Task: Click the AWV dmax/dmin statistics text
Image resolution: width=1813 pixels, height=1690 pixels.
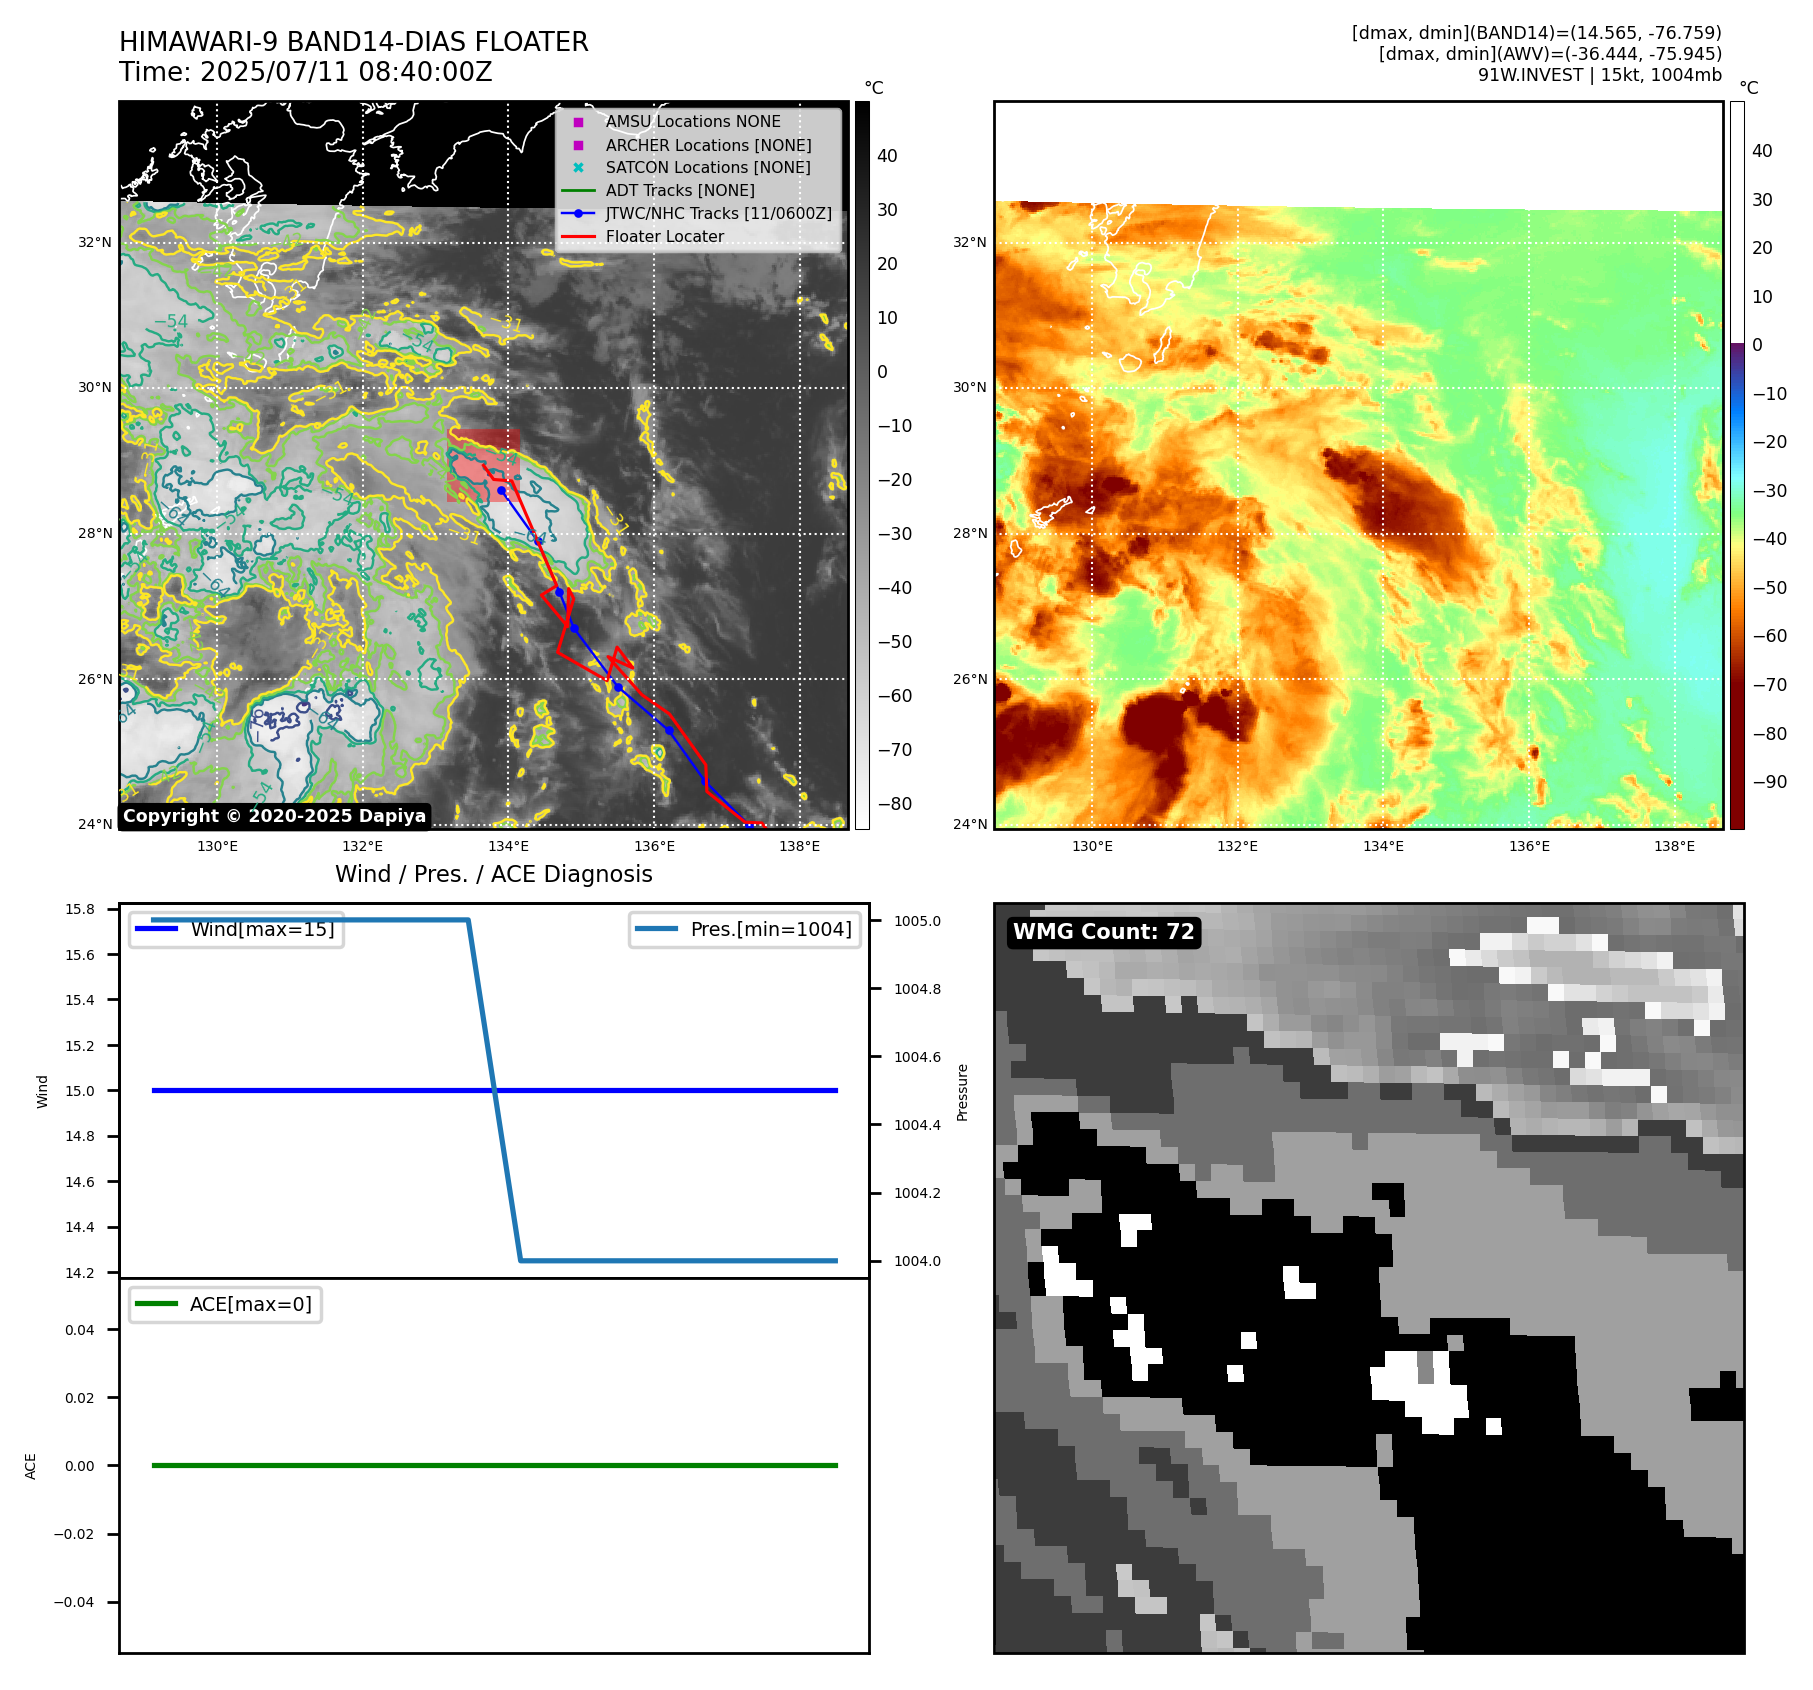Action: point(1550,54)
